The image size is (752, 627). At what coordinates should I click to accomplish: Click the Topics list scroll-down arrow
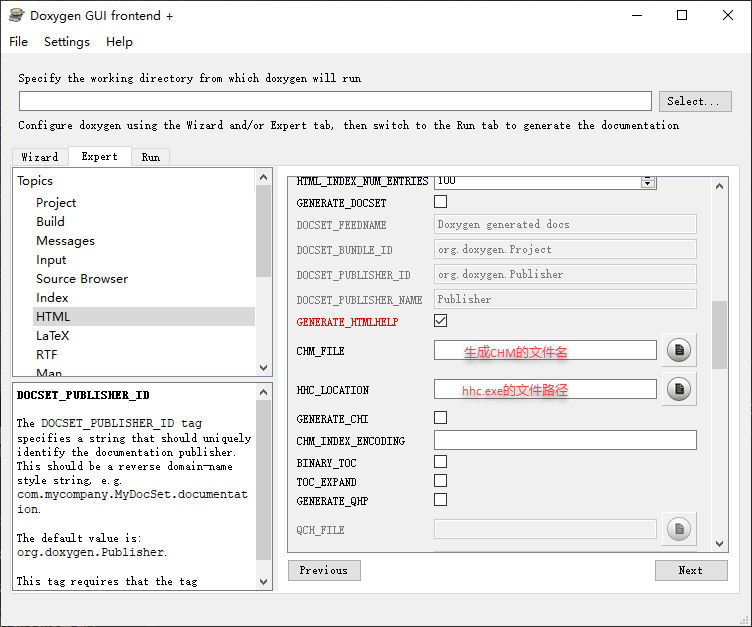coord(263,368)
